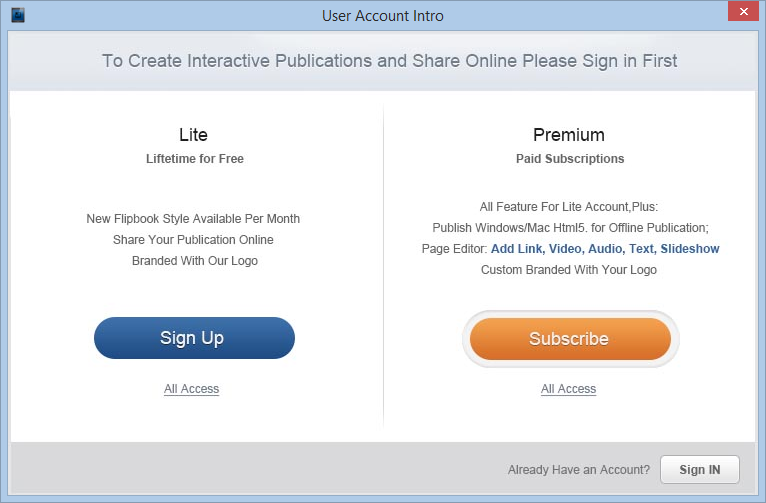Click the blue Audio text
The width and height of the screenshot is (766, 503).
[x=606, y=249]
